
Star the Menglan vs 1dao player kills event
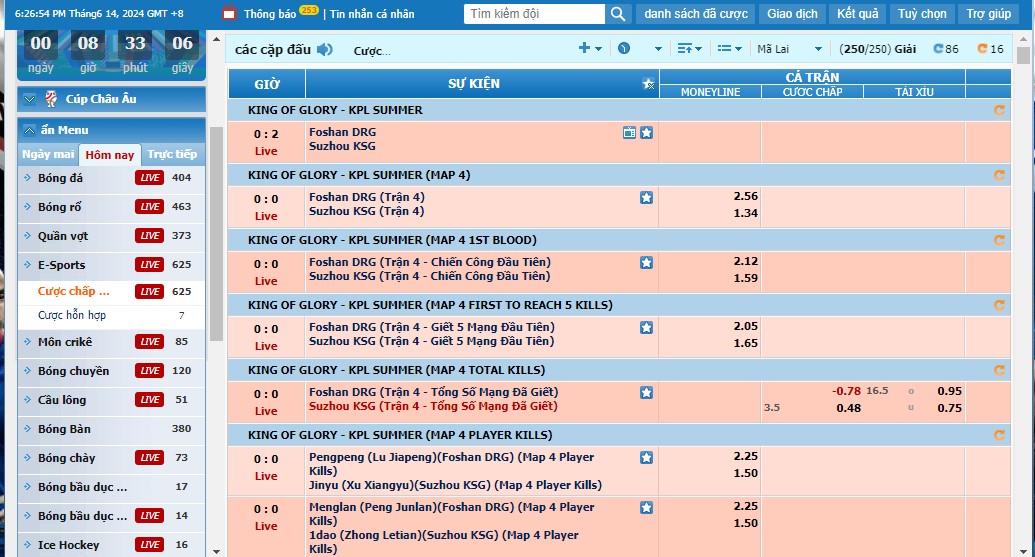(646, 508)
